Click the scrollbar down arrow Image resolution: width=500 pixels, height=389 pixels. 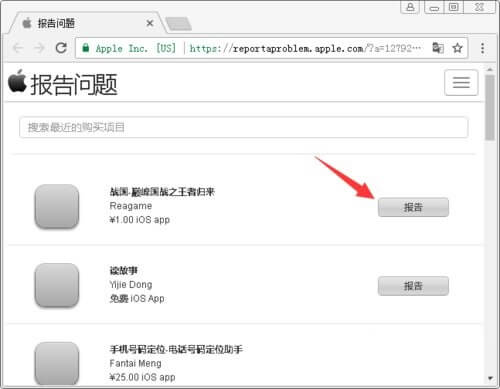[490, 378]
